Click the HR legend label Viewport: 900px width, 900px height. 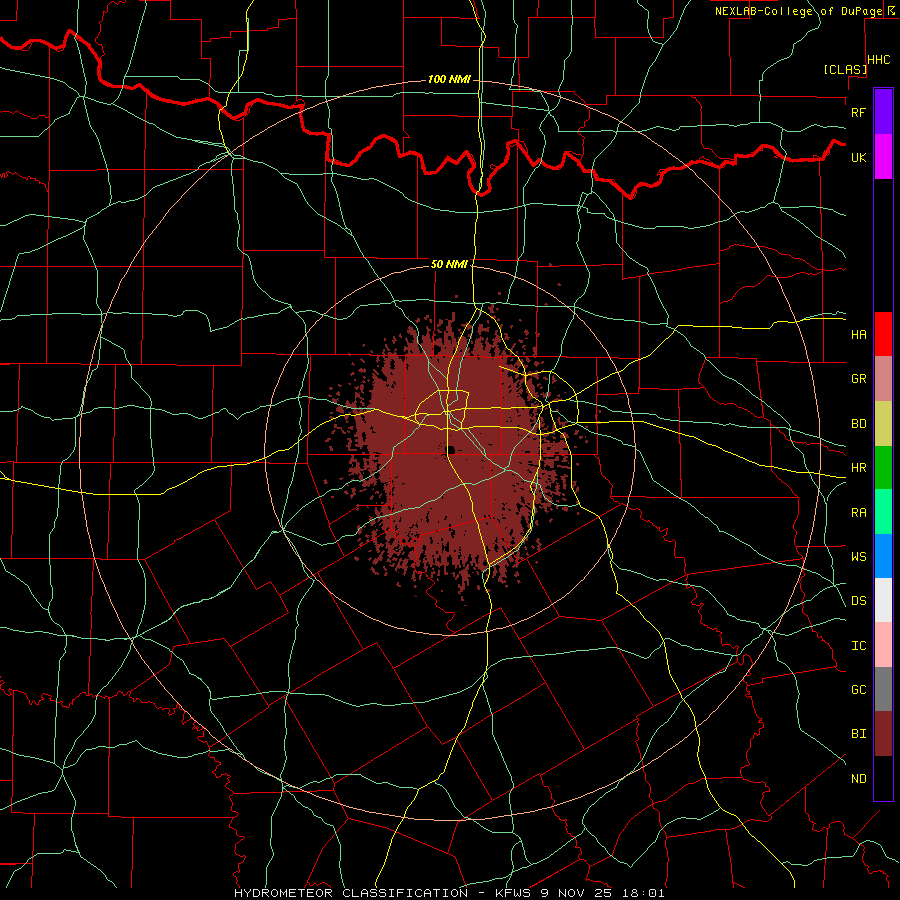click(x=858, y=468)
